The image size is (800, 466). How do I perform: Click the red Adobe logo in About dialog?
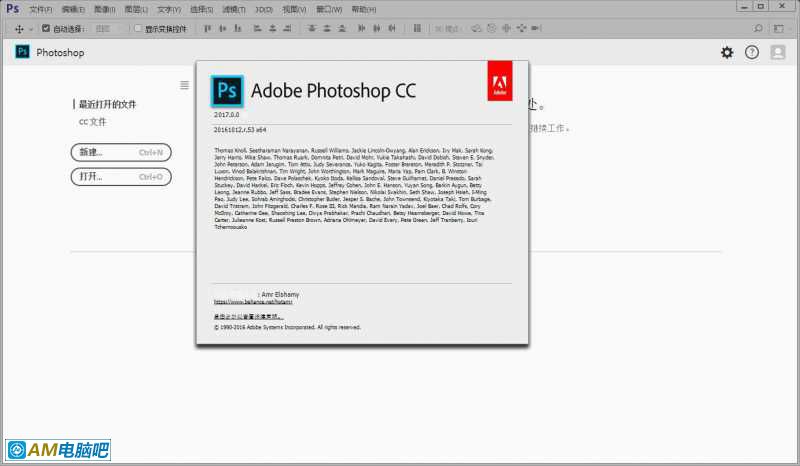click(x=500, y=81)
